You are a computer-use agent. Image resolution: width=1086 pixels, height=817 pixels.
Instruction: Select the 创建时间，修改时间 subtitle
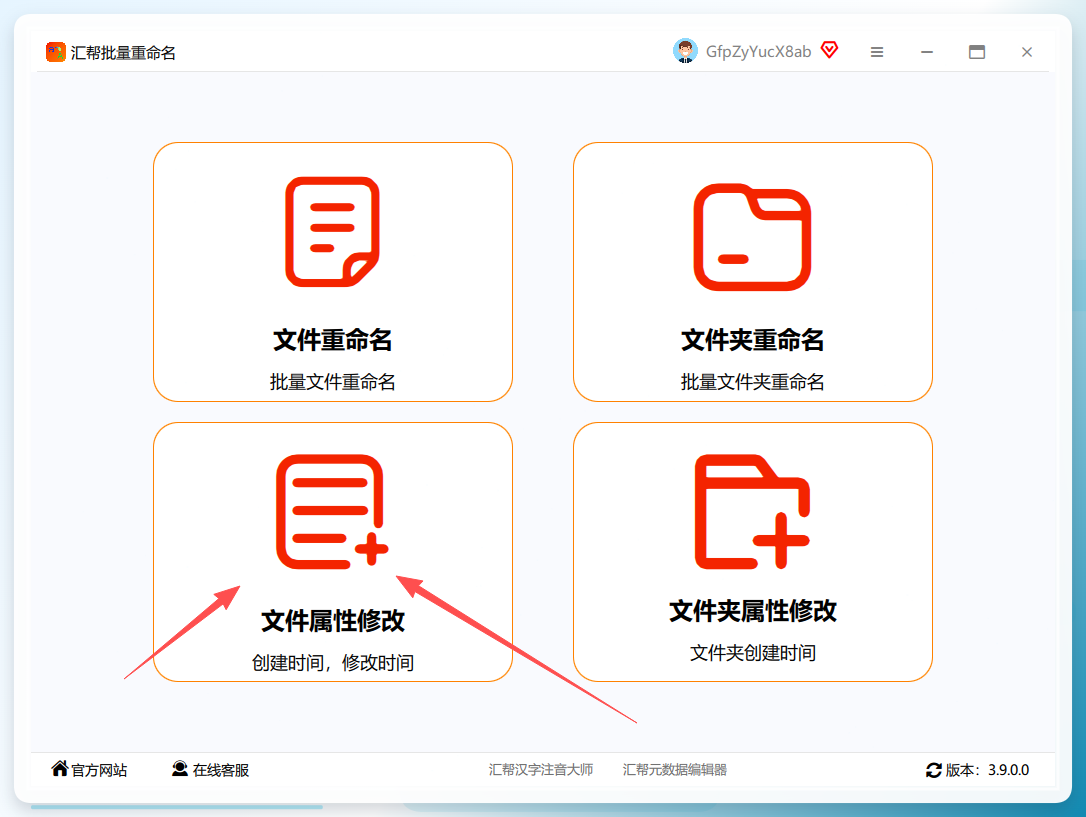click(332, 663)
